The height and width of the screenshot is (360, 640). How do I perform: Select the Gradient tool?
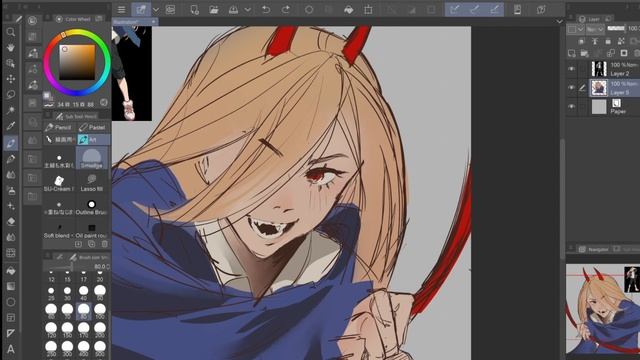[x=11, y=286]
